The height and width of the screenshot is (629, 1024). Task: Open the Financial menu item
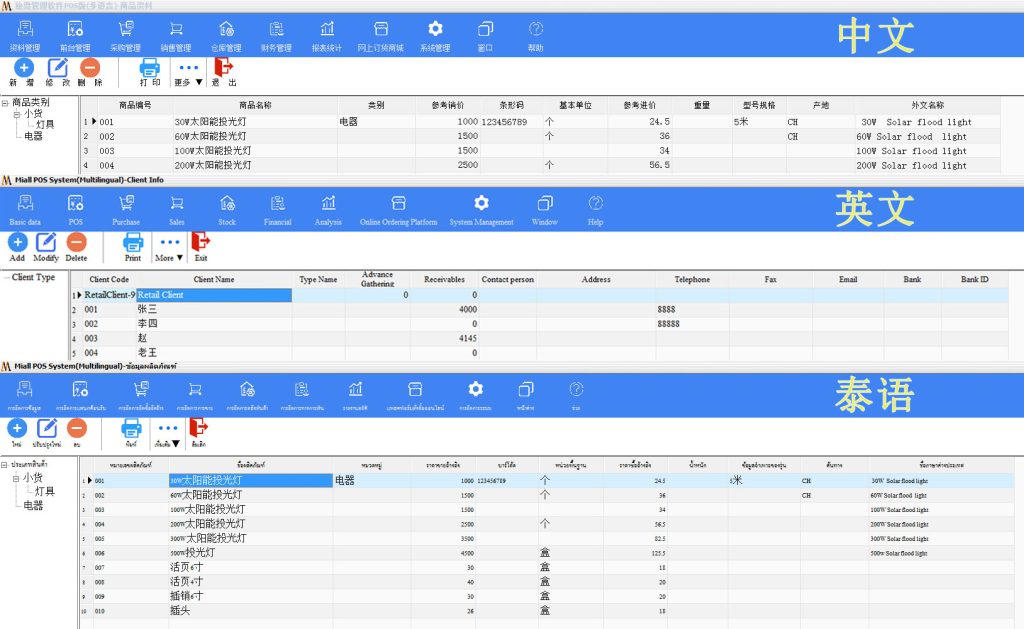278,204
